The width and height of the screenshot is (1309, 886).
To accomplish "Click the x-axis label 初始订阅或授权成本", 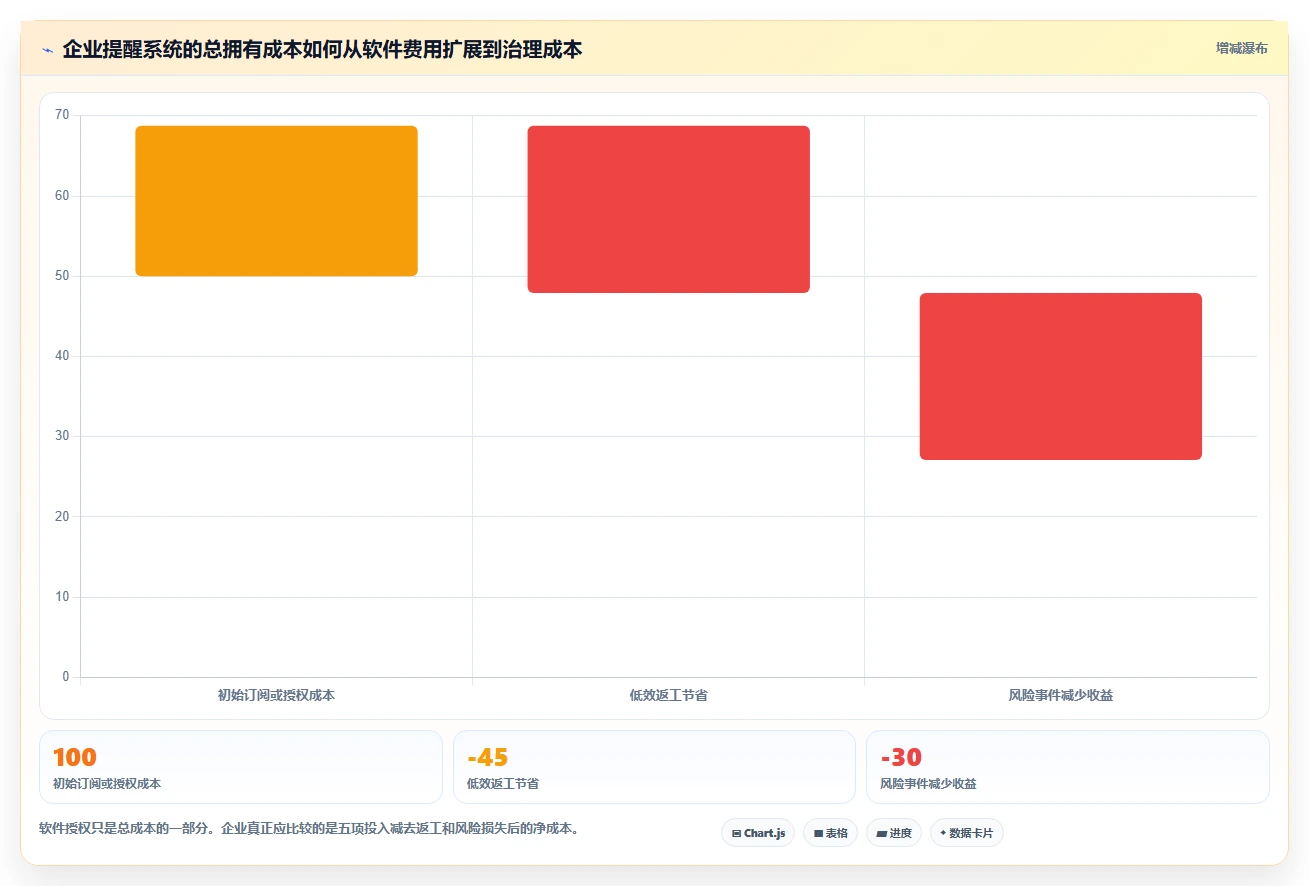I will click(276, 695).
